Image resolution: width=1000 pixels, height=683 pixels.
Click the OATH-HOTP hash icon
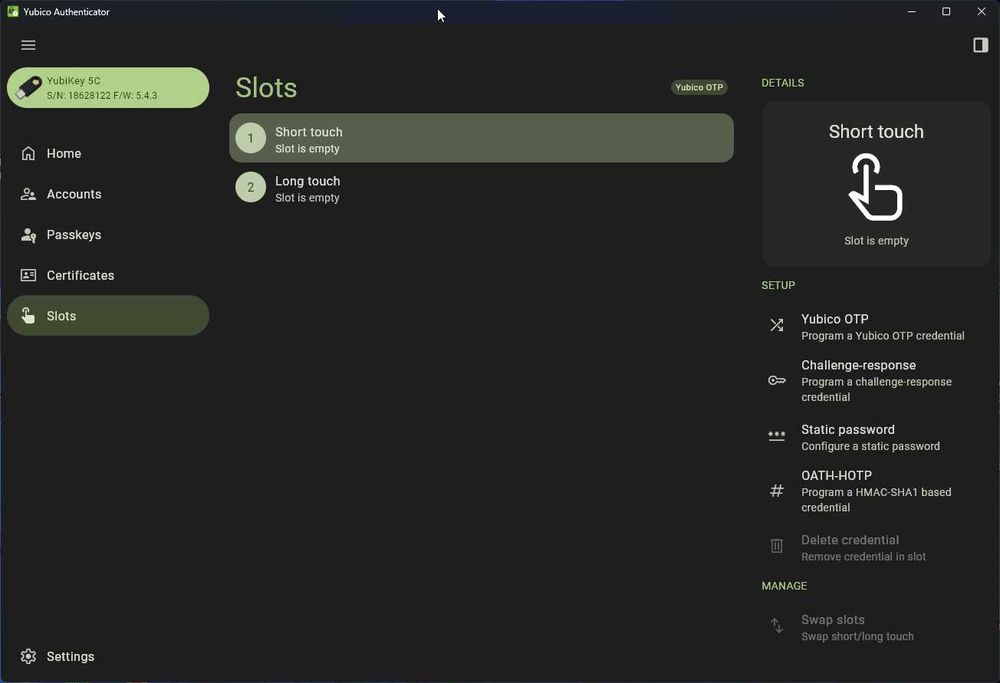pos(776,491)
